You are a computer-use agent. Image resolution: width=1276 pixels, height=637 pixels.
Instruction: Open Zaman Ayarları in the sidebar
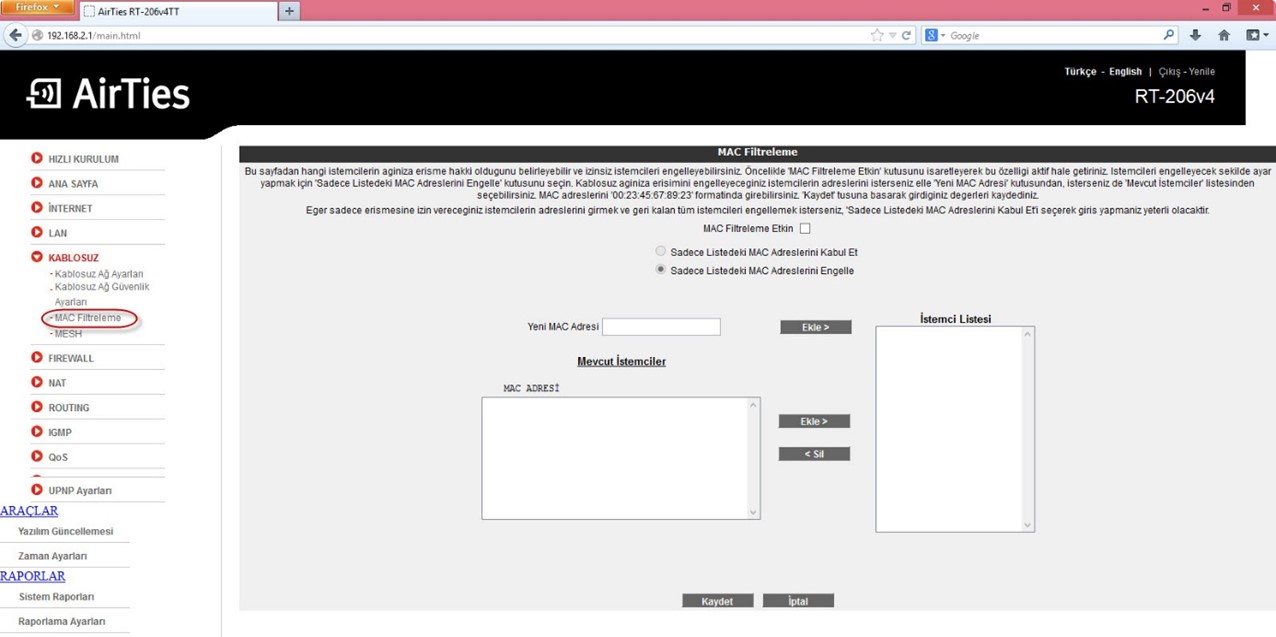pyautogui.click(x=52, y=556)
